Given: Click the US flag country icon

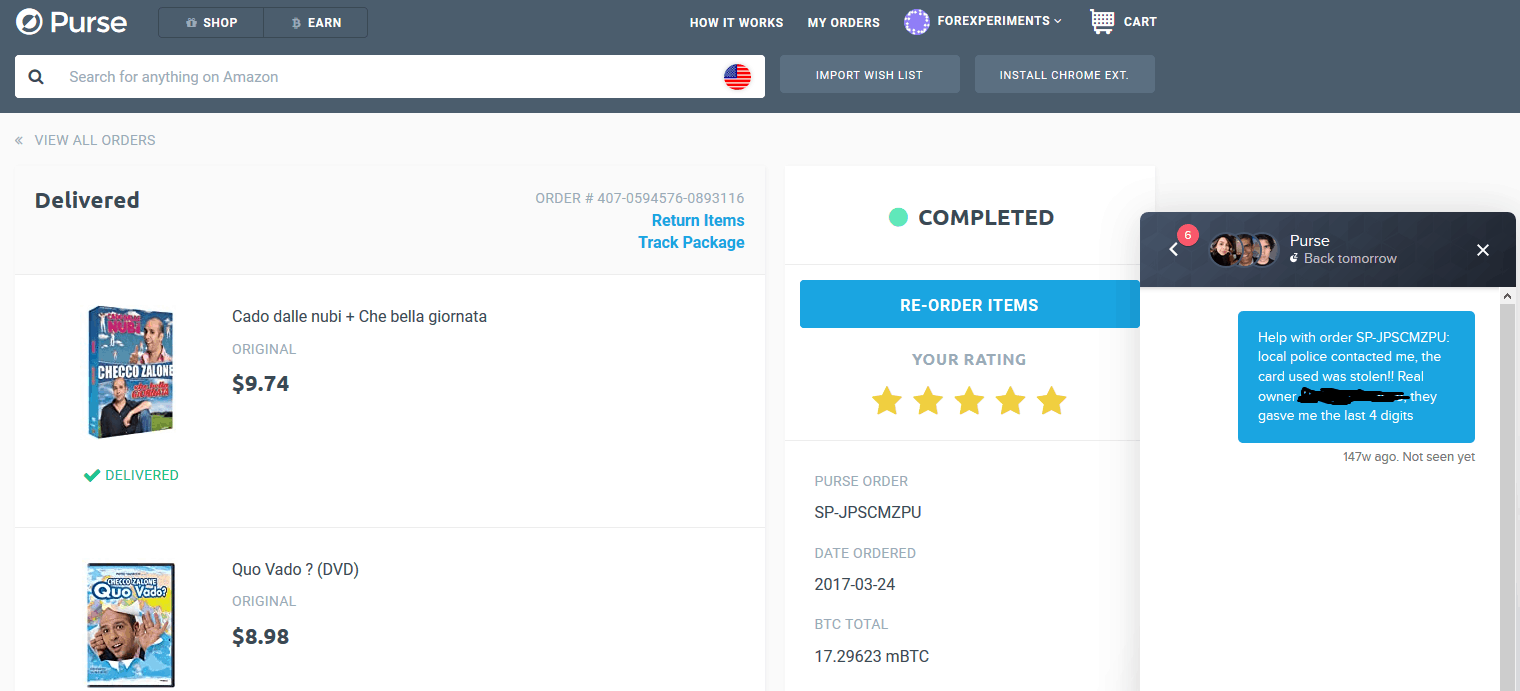Looking at the screenshot, I should 737,77.
